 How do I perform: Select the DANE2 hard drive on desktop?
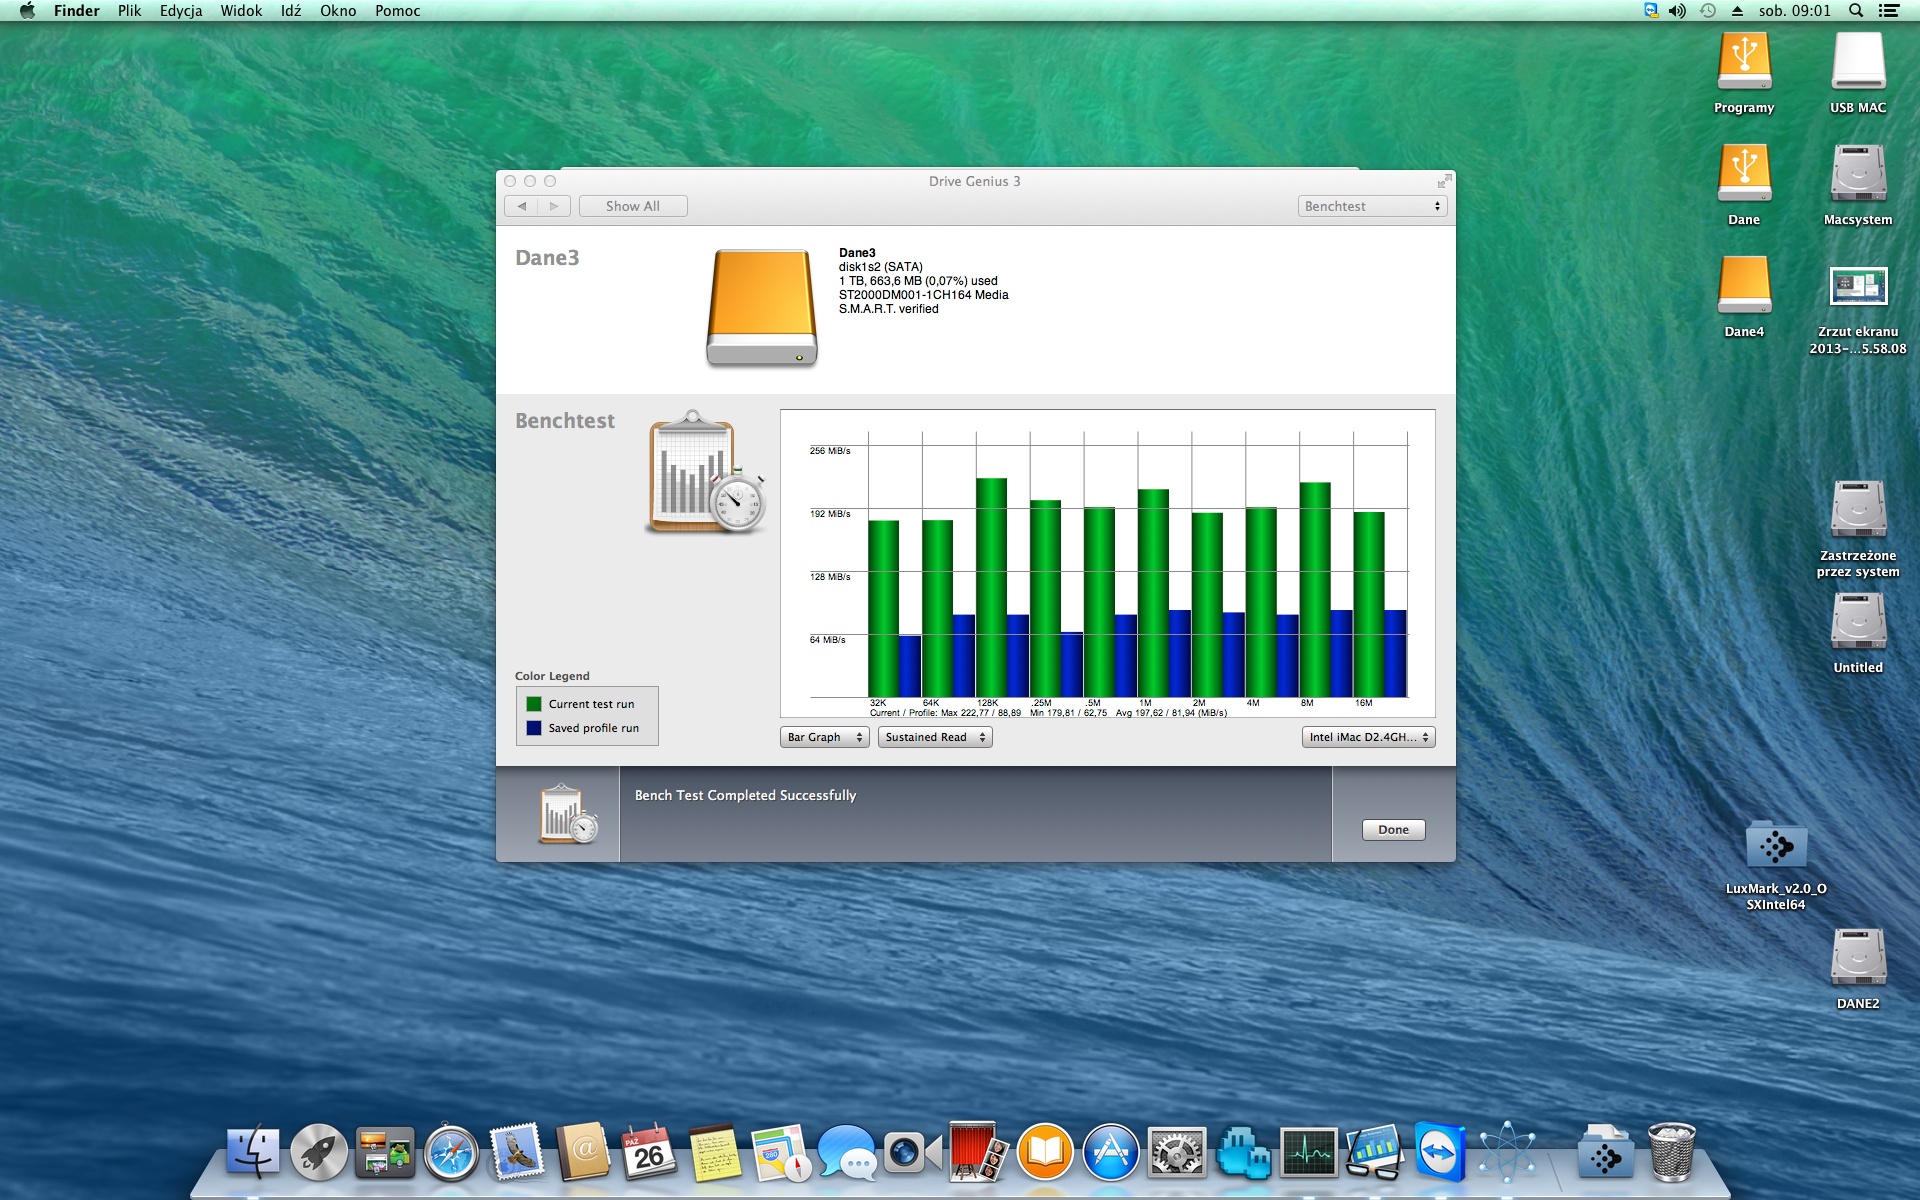[1858, 958]
